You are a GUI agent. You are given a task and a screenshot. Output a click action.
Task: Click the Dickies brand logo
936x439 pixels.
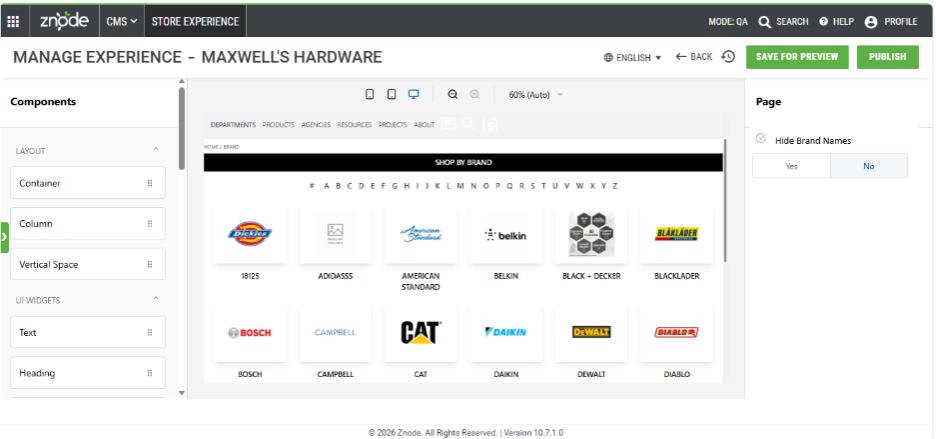[x=250, y=234]
